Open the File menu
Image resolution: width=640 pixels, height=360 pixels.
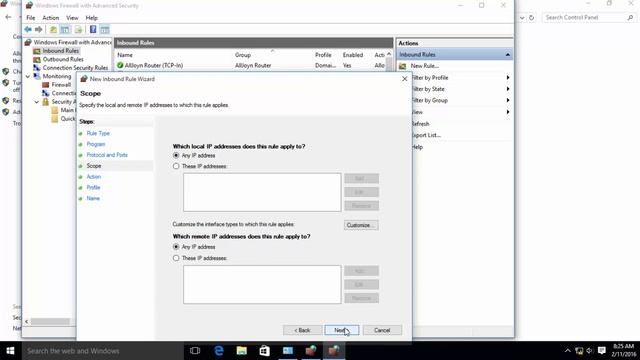pos(31,18)
